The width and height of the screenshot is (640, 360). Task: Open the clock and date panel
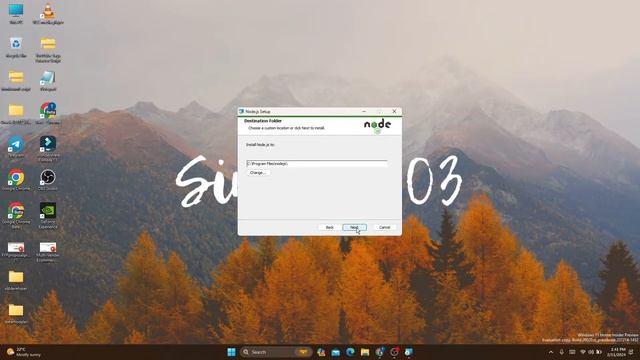click(616, 352)
